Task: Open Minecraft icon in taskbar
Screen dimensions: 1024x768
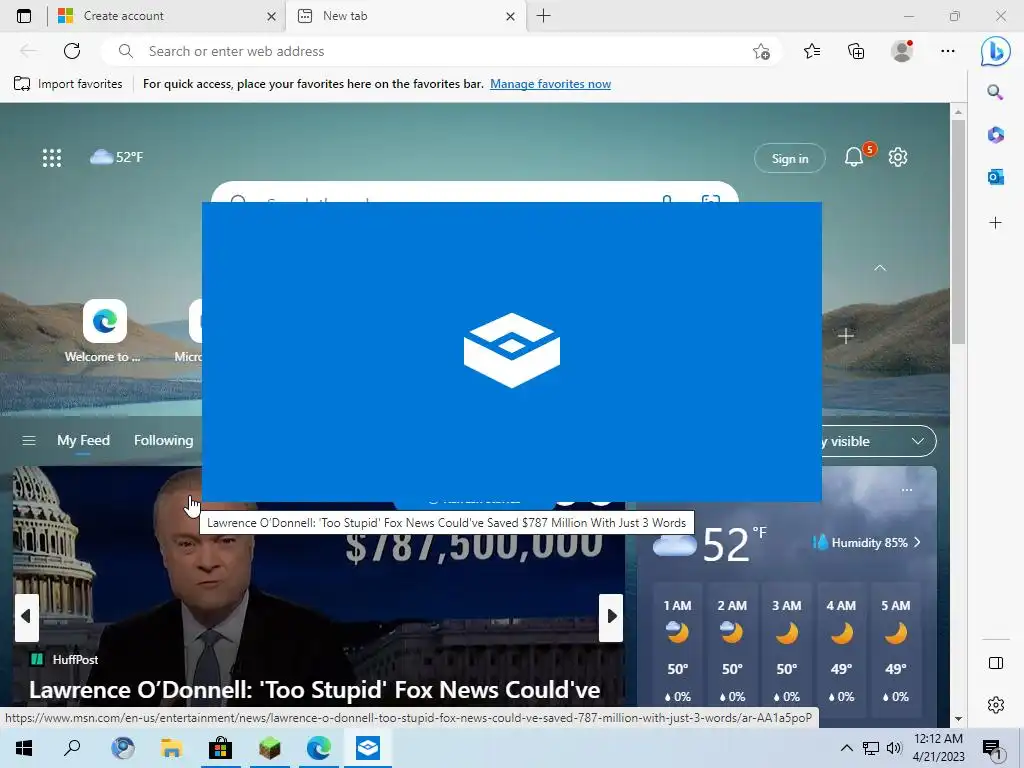Action: (269, 748)
